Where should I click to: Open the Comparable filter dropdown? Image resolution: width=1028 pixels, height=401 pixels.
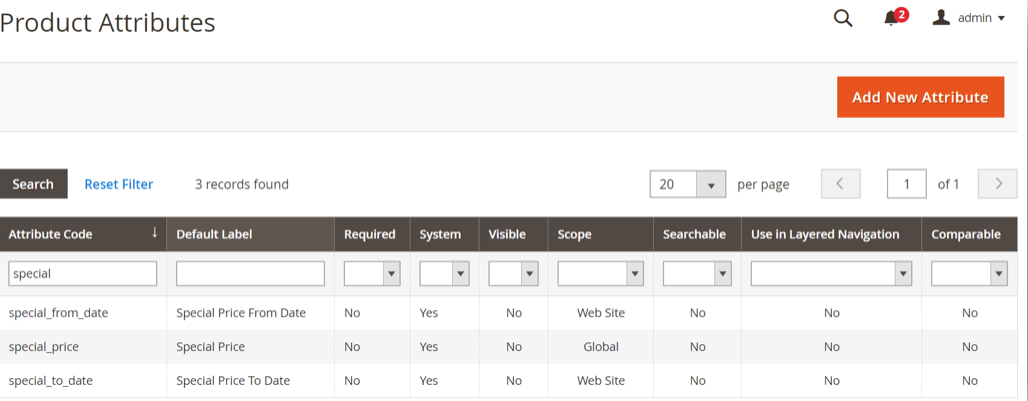coord(969,274)
